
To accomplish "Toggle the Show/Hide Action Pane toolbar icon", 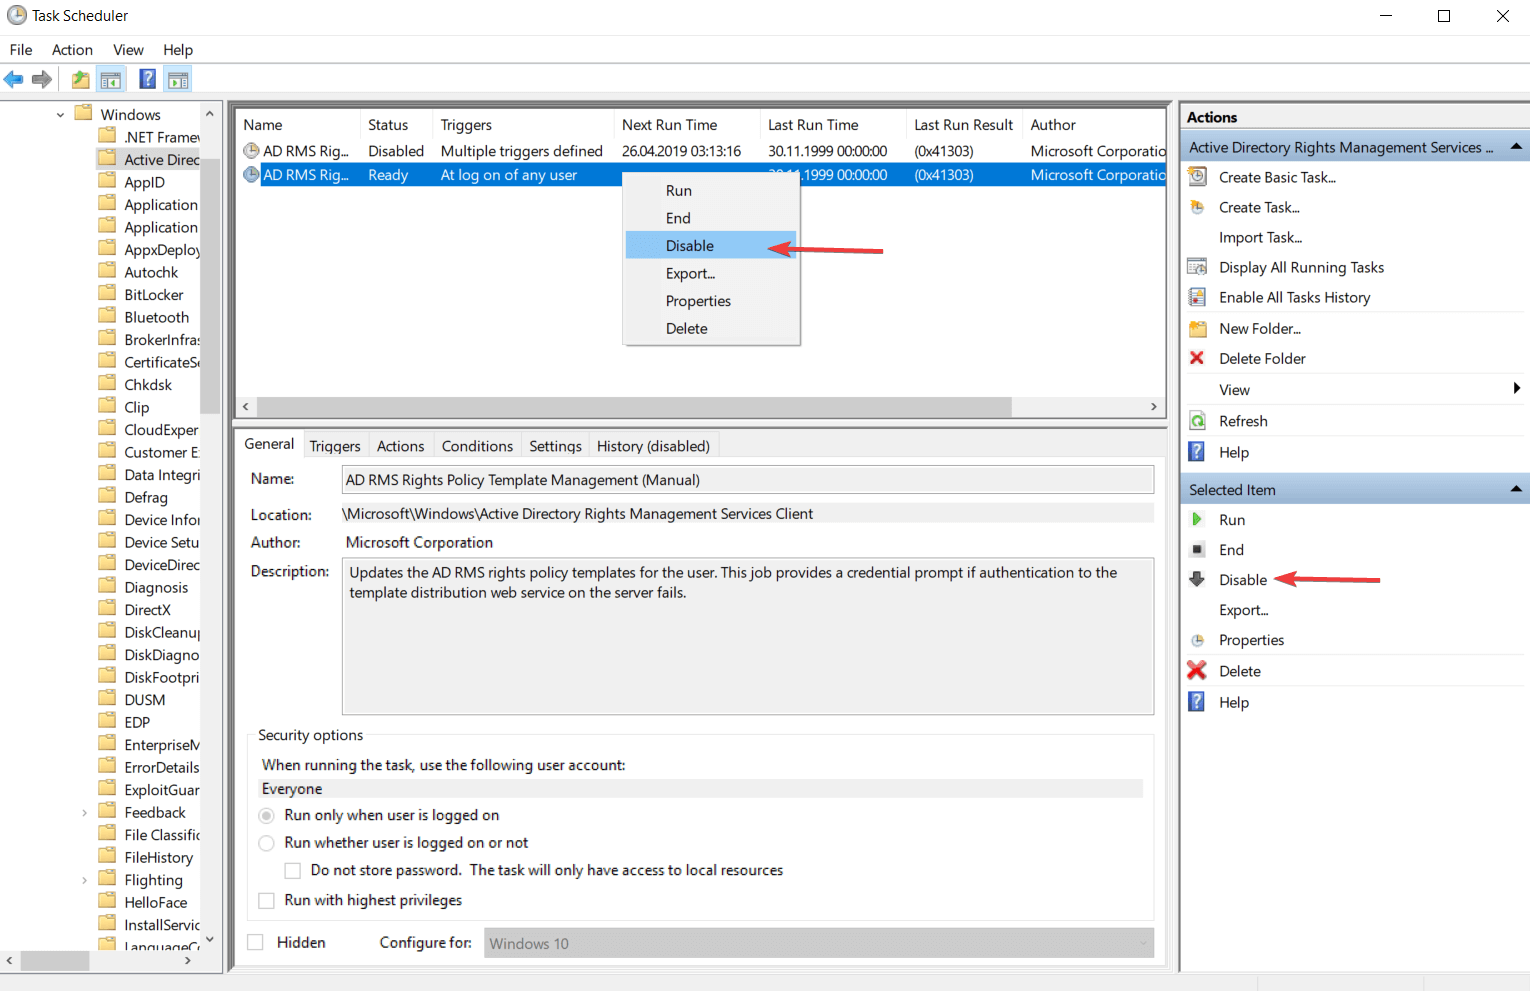I will tap(177, 78).
